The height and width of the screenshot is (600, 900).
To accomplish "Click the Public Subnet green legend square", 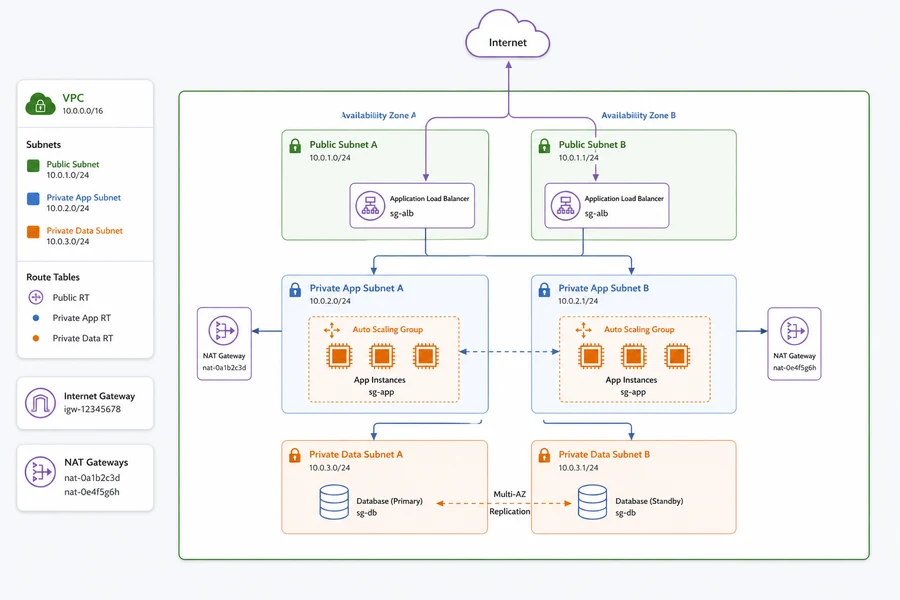I will (33, 166).
